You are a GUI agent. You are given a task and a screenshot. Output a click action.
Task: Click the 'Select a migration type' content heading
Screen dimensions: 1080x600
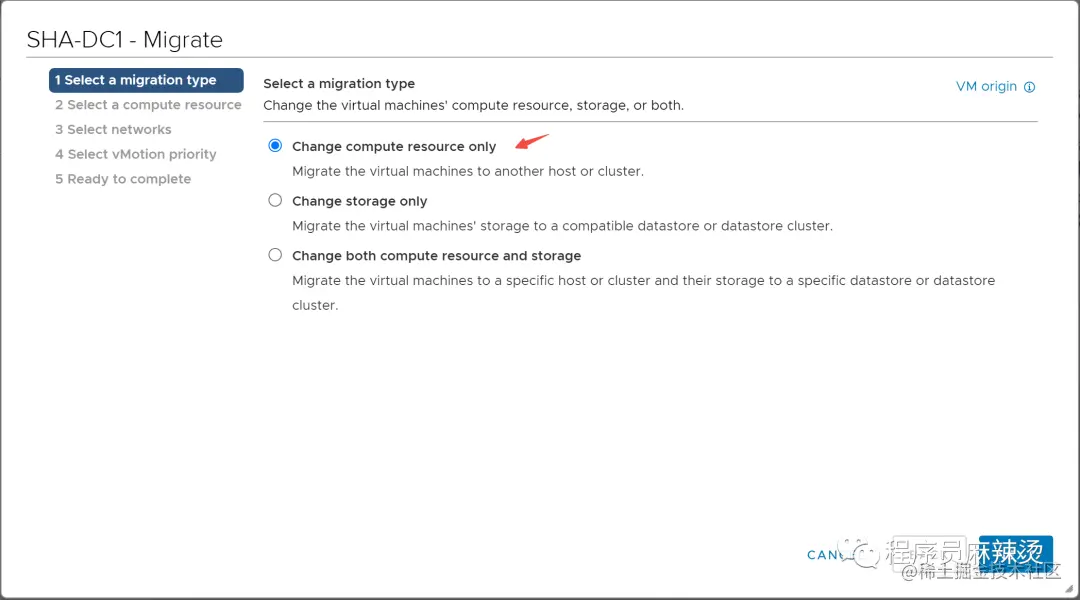pyautogui.click(x=339, y=84)
